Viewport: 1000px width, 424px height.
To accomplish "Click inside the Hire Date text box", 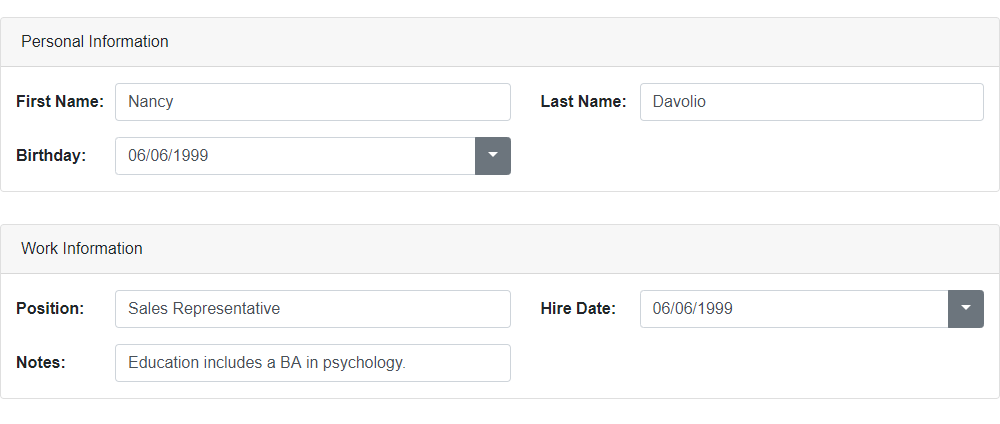I will (x=793, y=309).
